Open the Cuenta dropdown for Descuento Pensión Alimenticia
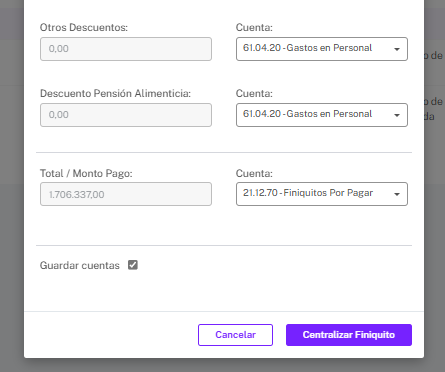Viewport: 445px width, 372px height. click(x=322, y=115)
